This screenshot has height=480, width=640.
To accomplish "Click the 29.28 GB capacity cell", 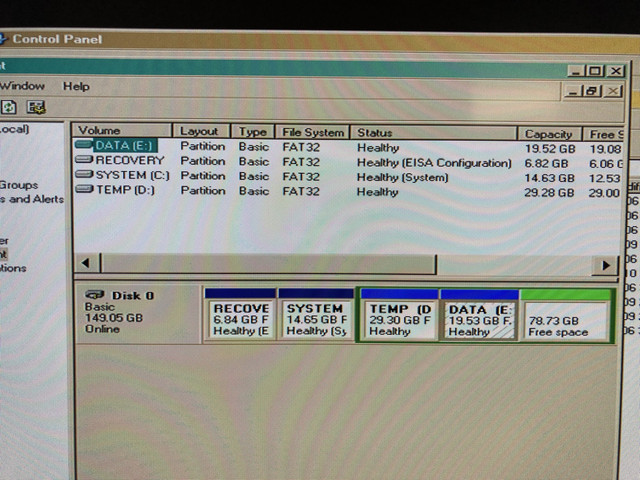I will pos(549,193).
